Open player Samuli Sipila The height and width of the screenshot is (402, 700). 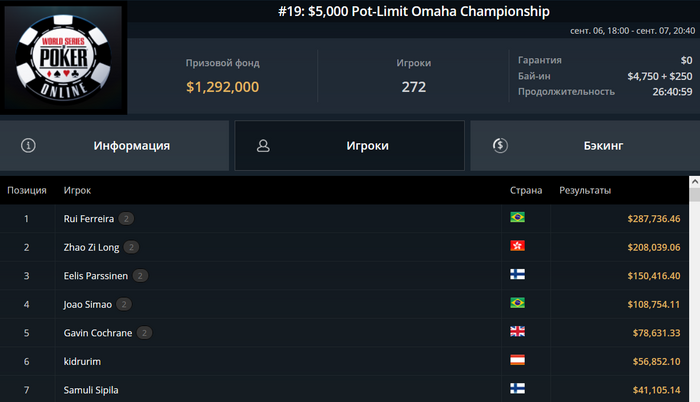pyautogui.click(x=91, y=390)
